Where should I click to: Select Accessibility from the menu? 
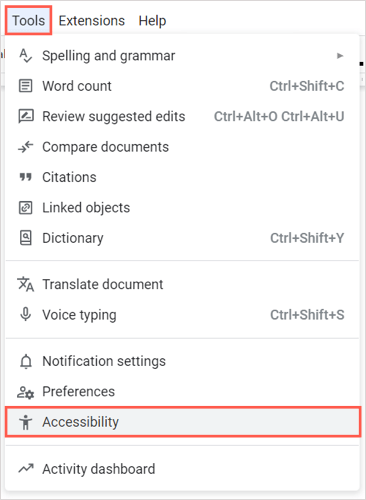click(x=183, y=422)
